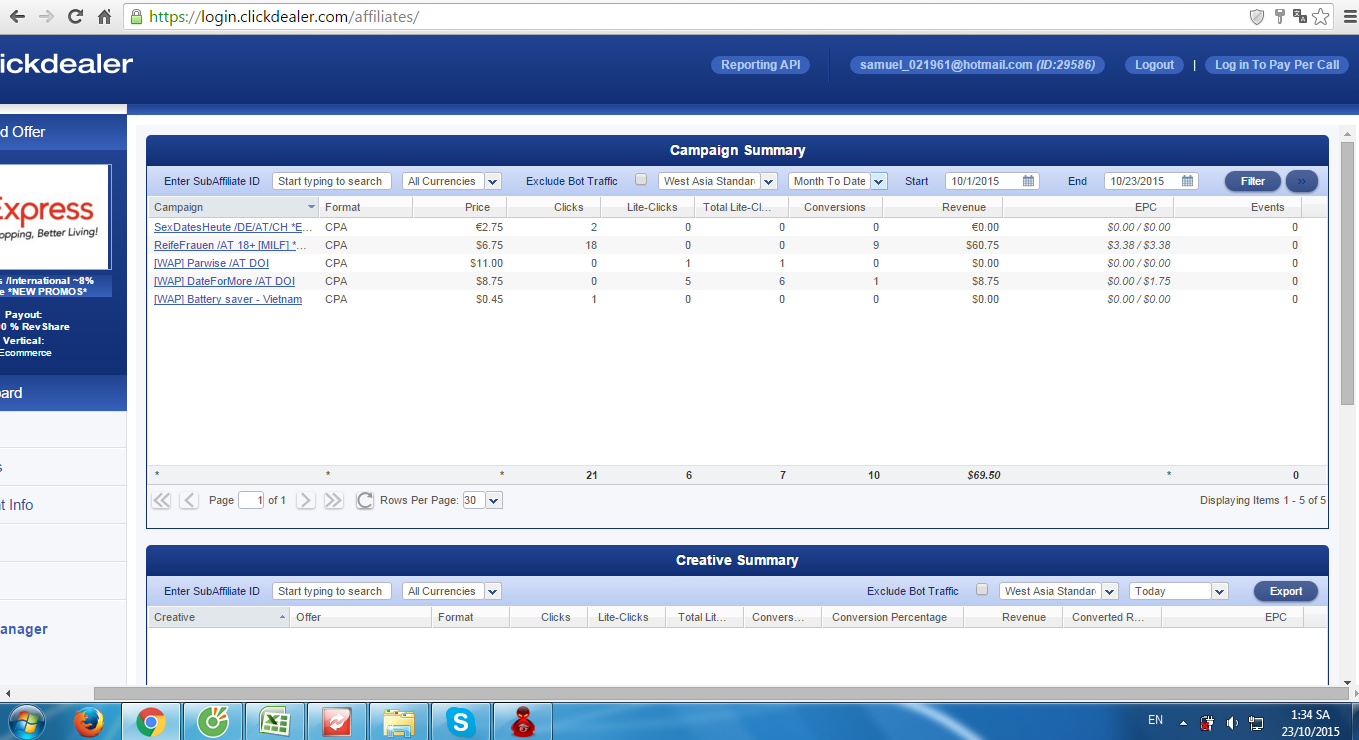Apply the Campaign Summary Filter button
Screen dimensions: 1359x740
[1253, 181]
